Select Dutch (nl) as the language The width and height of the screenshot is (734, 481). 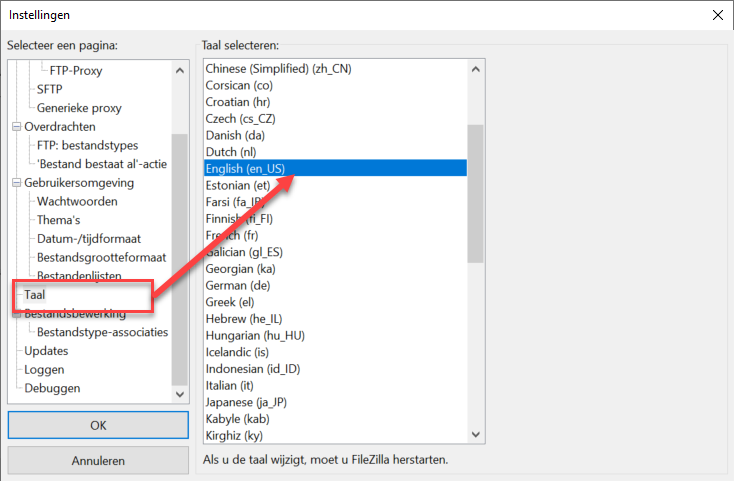coord(232,152)
